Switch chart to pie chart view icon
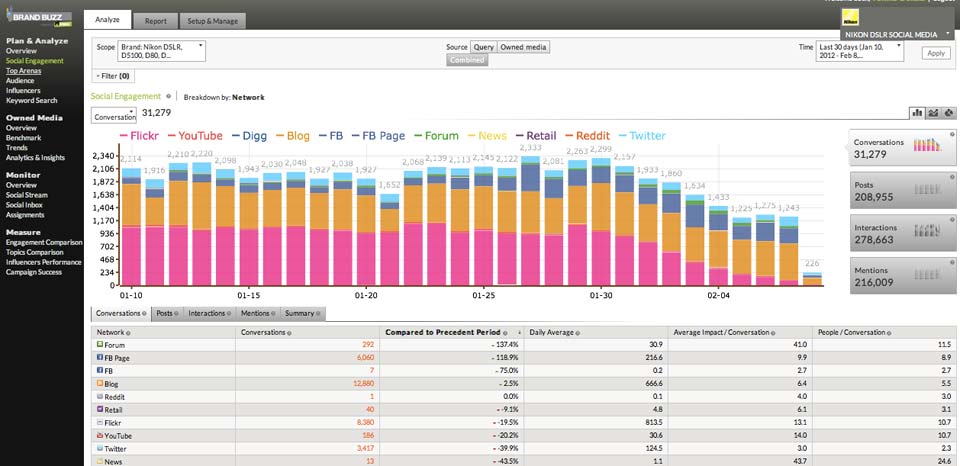960x466 pixels. (949, 113)
